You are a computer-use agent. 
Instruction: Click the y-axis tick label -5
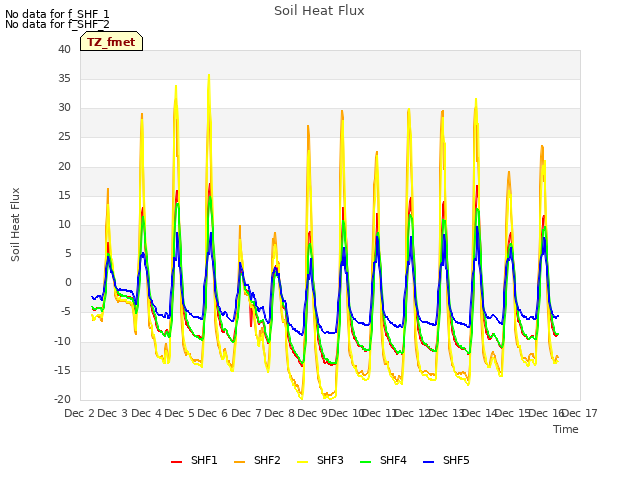(x=64, y=312)
